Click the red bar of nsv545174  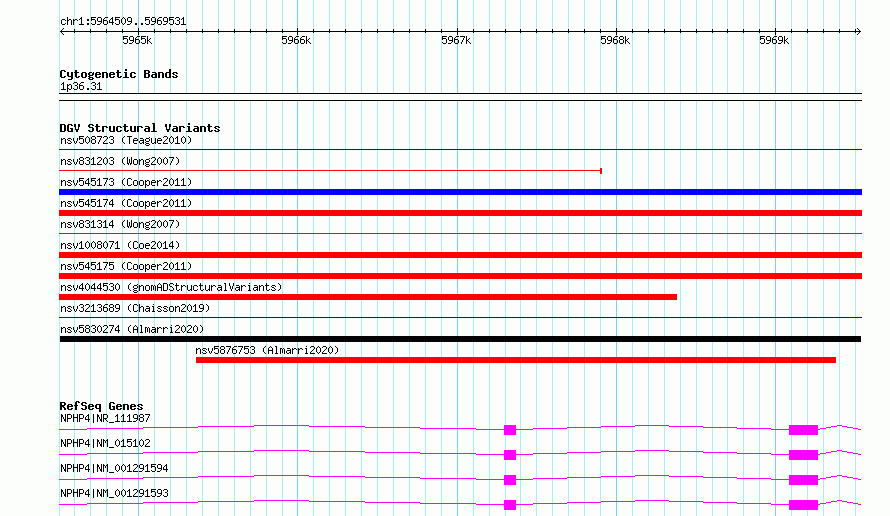tap(460, 213)
